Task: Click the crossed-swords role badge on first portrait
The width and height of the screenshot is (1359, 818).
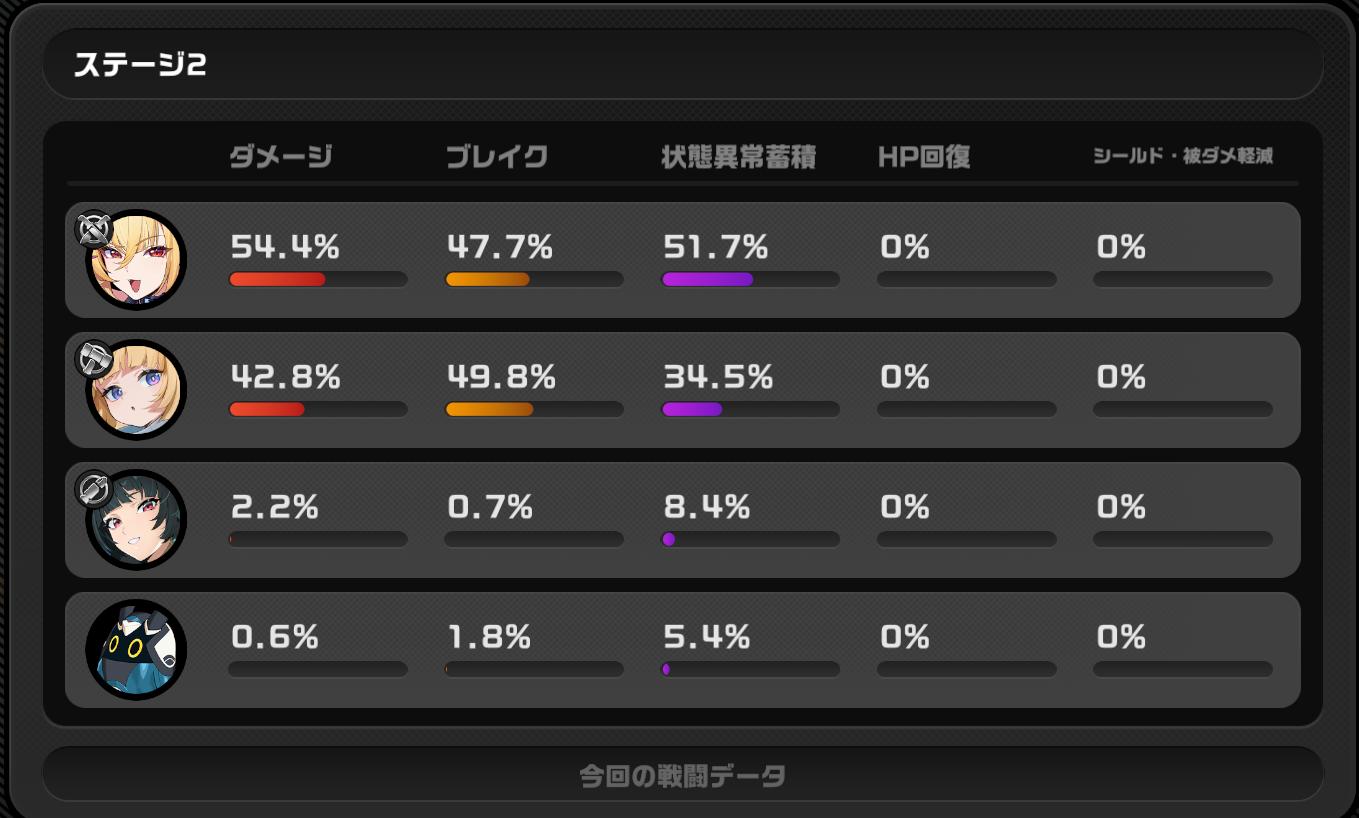Action: click(x=94, y=230)
